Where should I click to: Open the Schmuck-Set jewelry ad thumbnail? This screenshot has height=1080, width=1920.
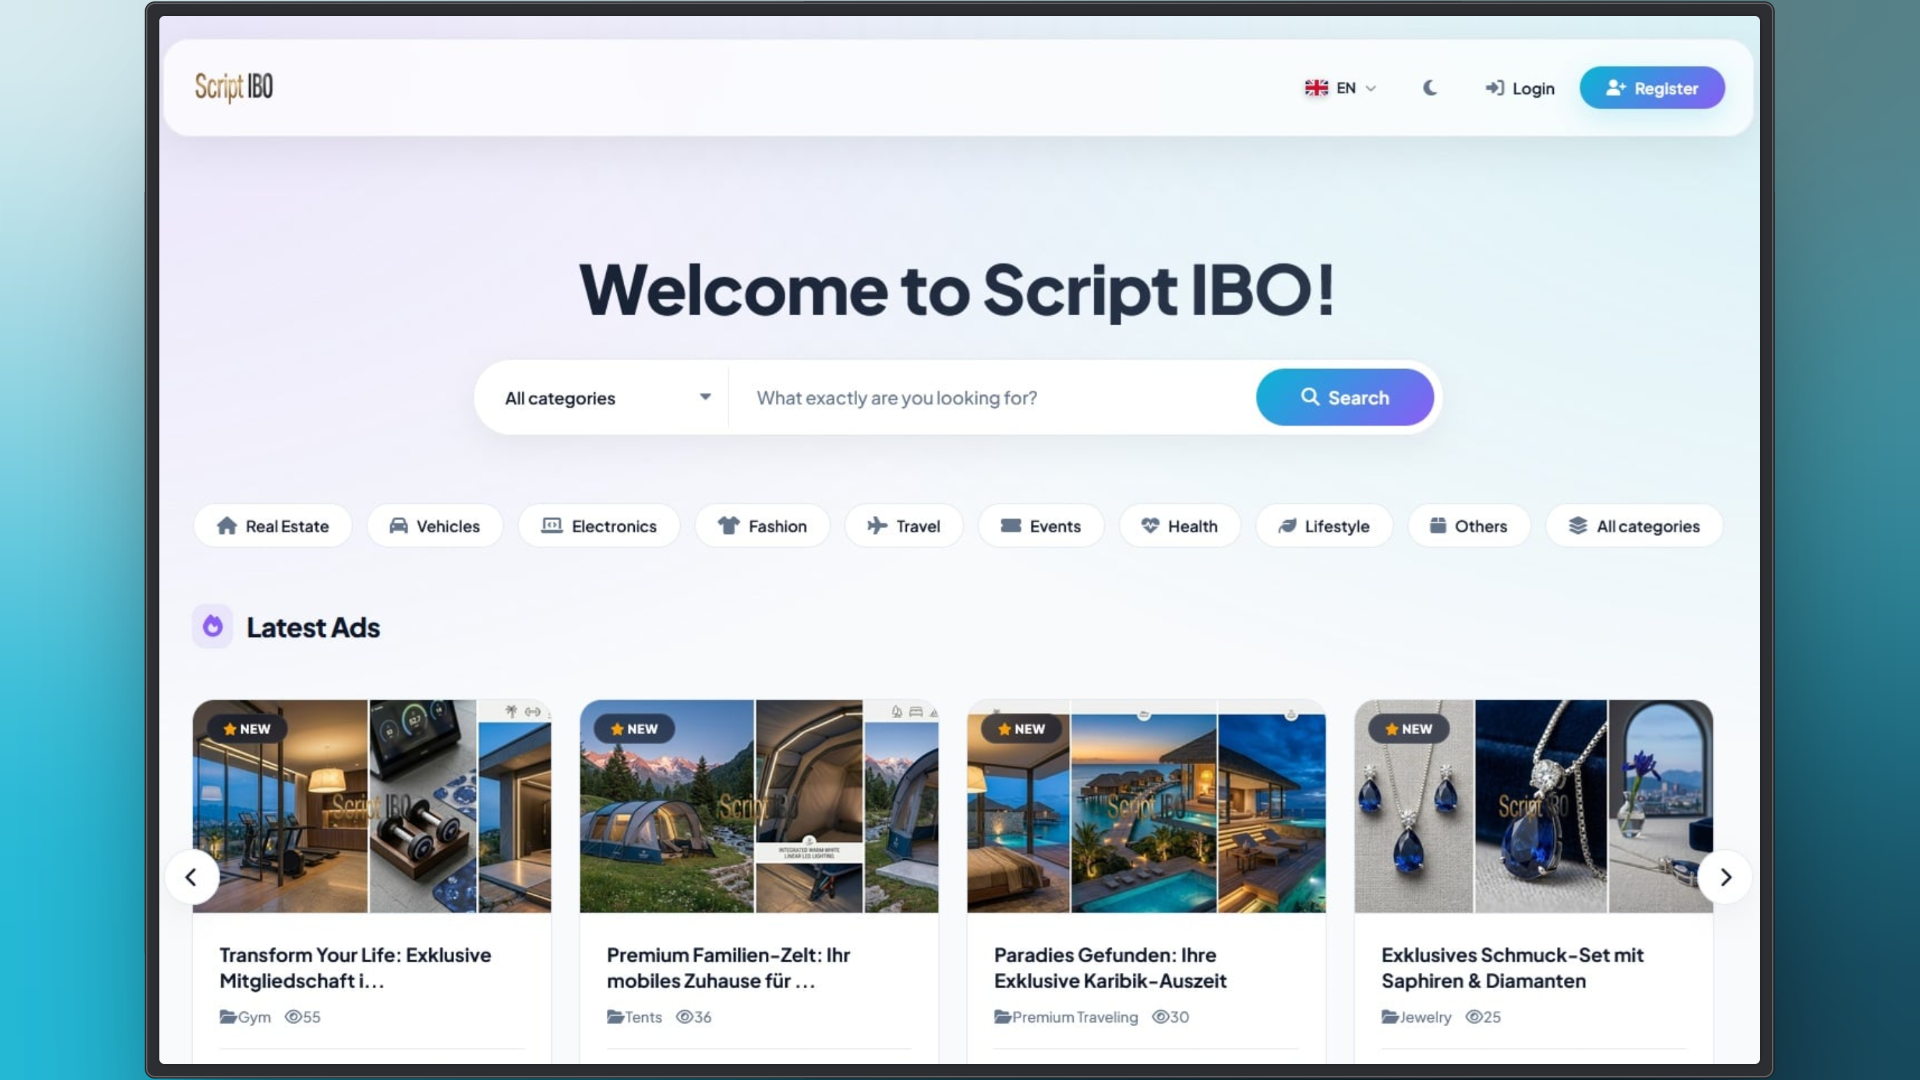click(1533, 806)
